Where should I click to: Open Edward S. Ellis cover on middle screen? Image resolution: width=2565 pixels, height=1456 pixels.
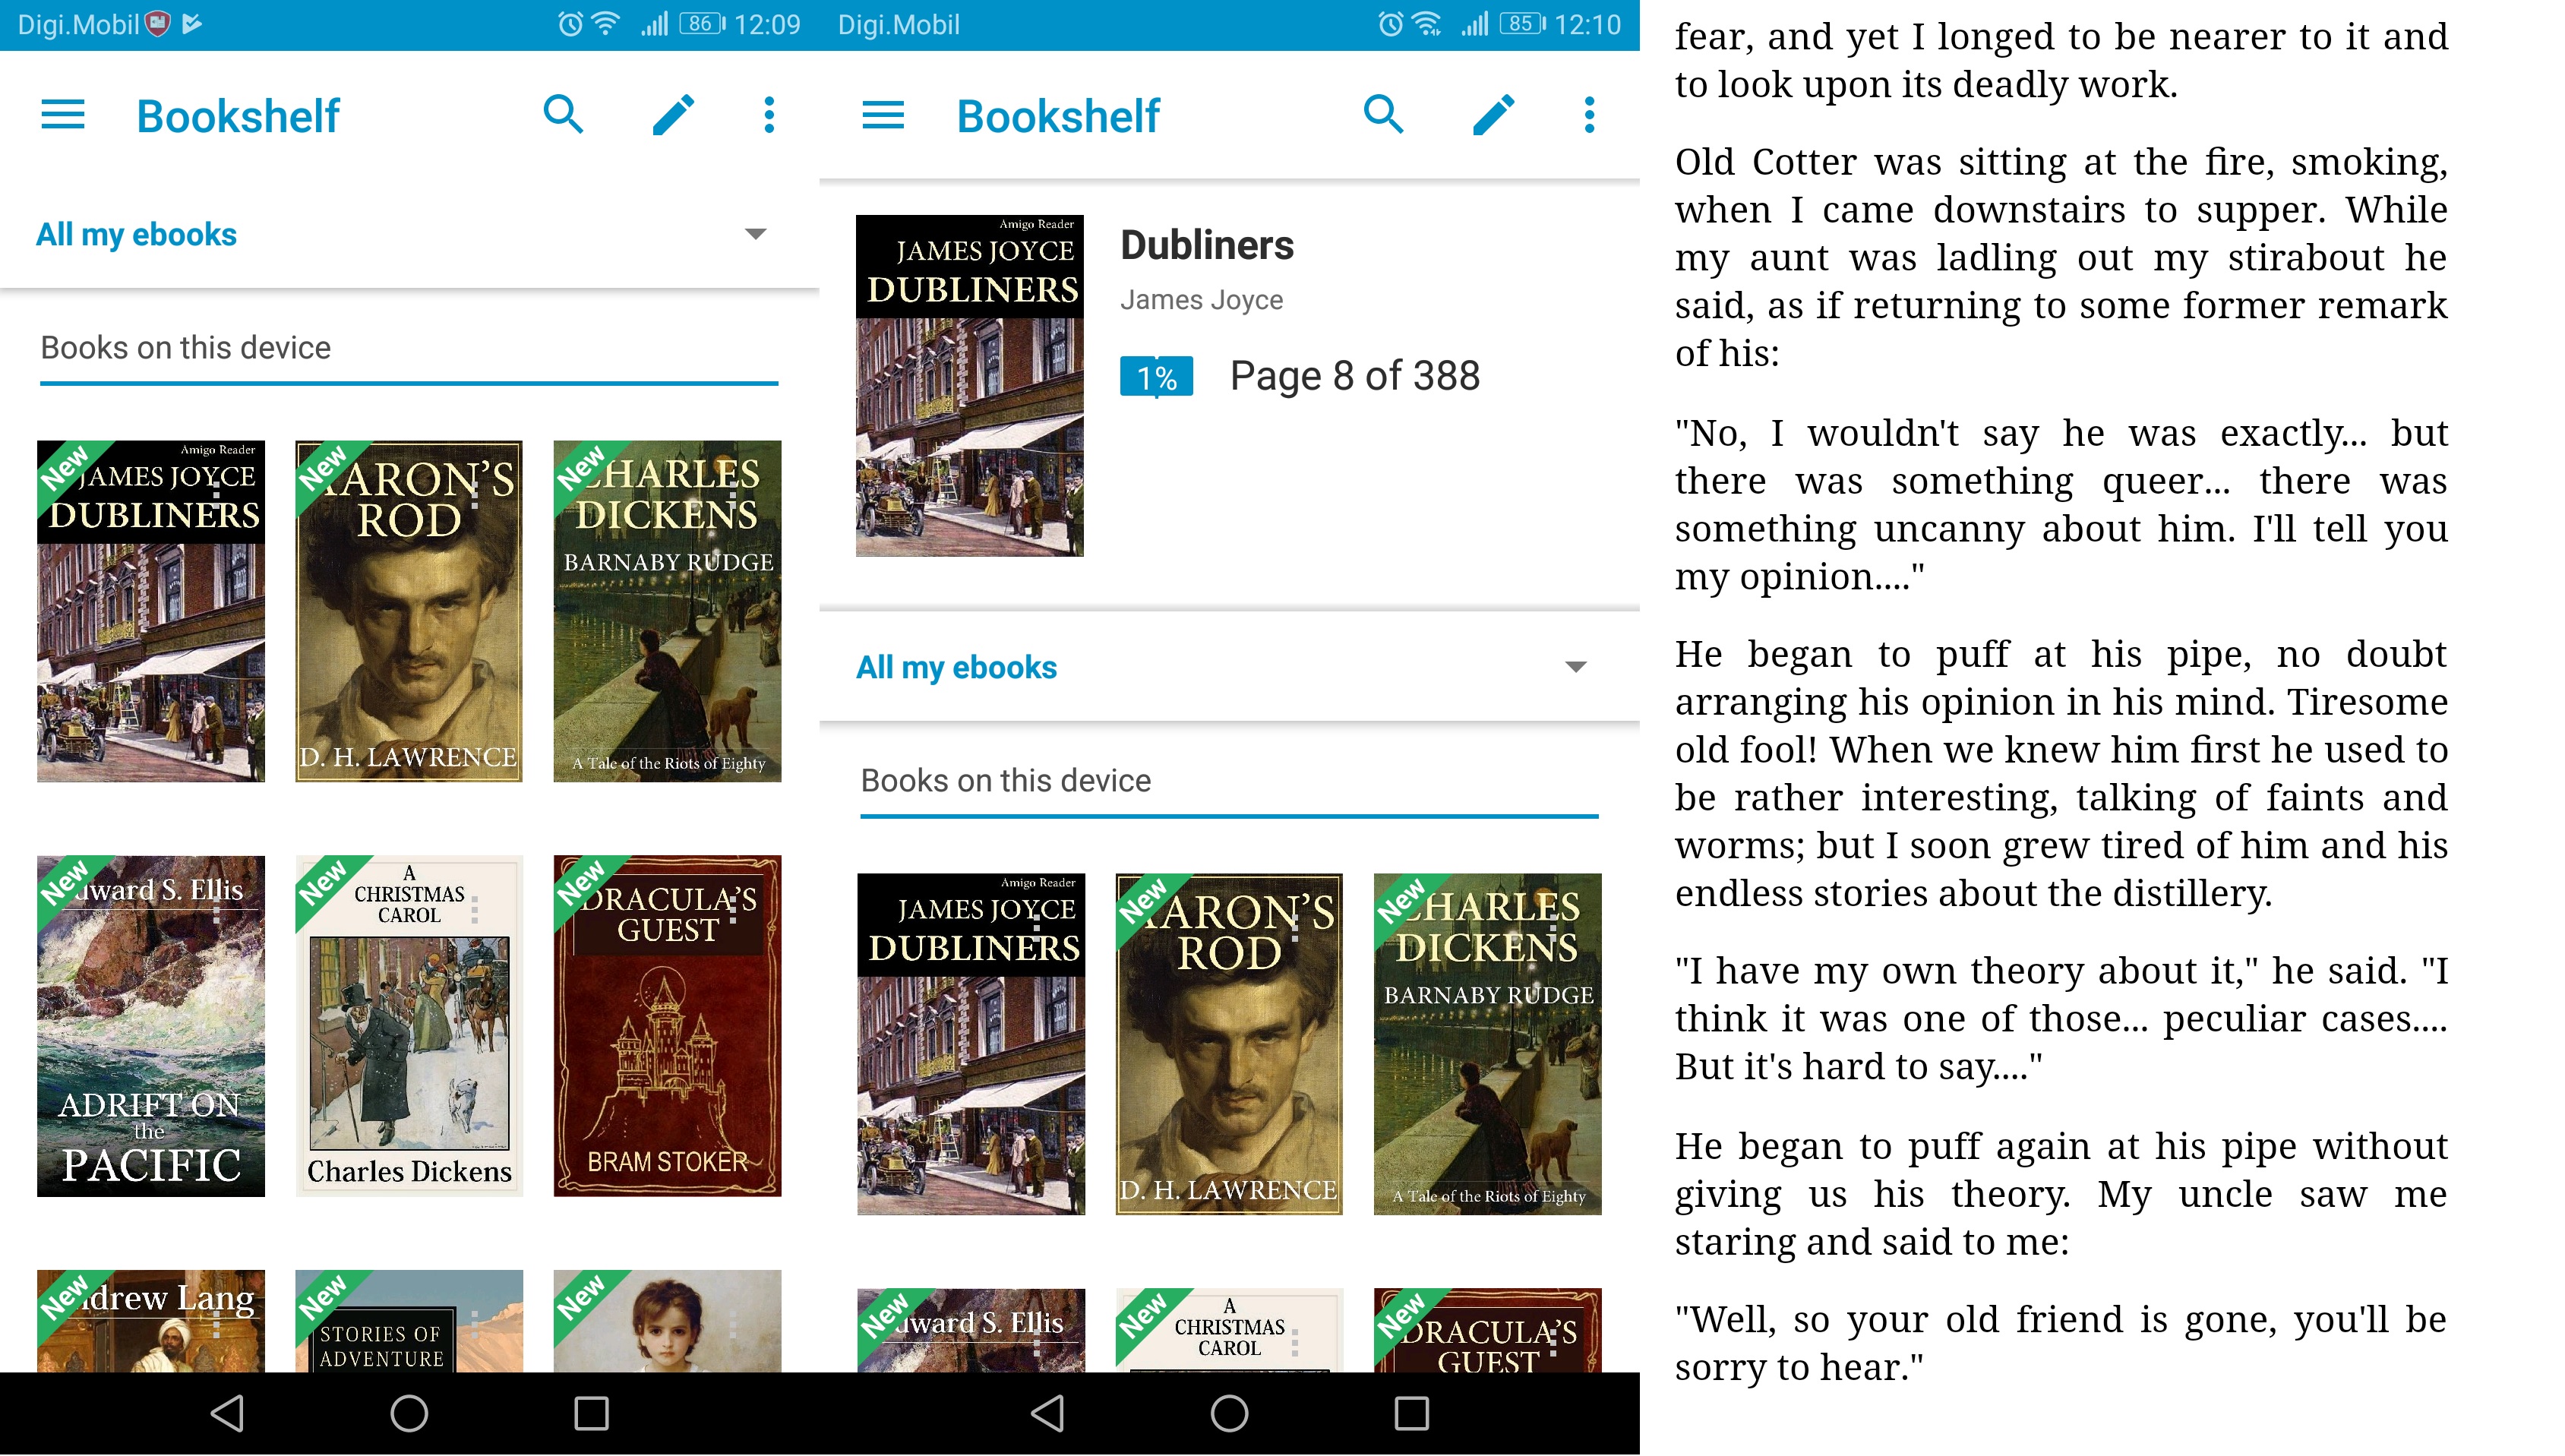tap(971, 1330)
